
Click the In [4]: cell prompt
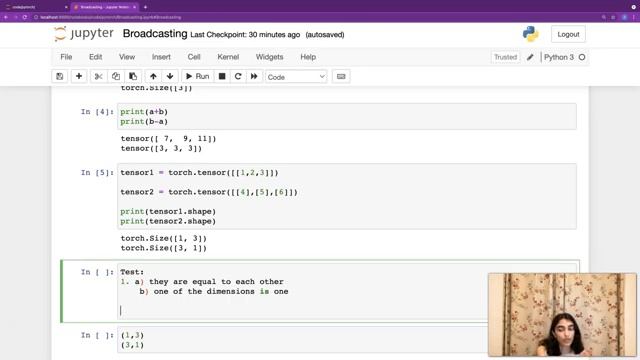97,112
